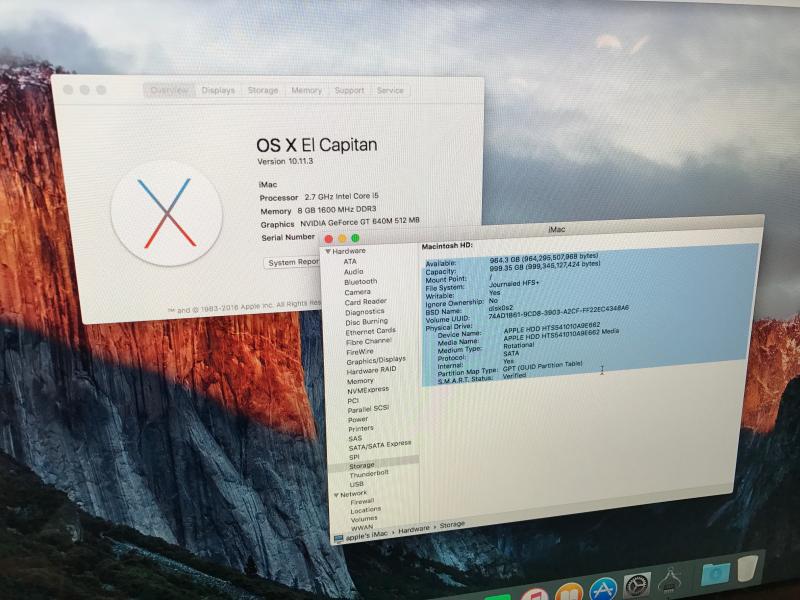Image resolution: width=800 pixels, height=600 pixels.
Task: Open System Preferences gear icon in dock
Action: (x=637, y=586)
